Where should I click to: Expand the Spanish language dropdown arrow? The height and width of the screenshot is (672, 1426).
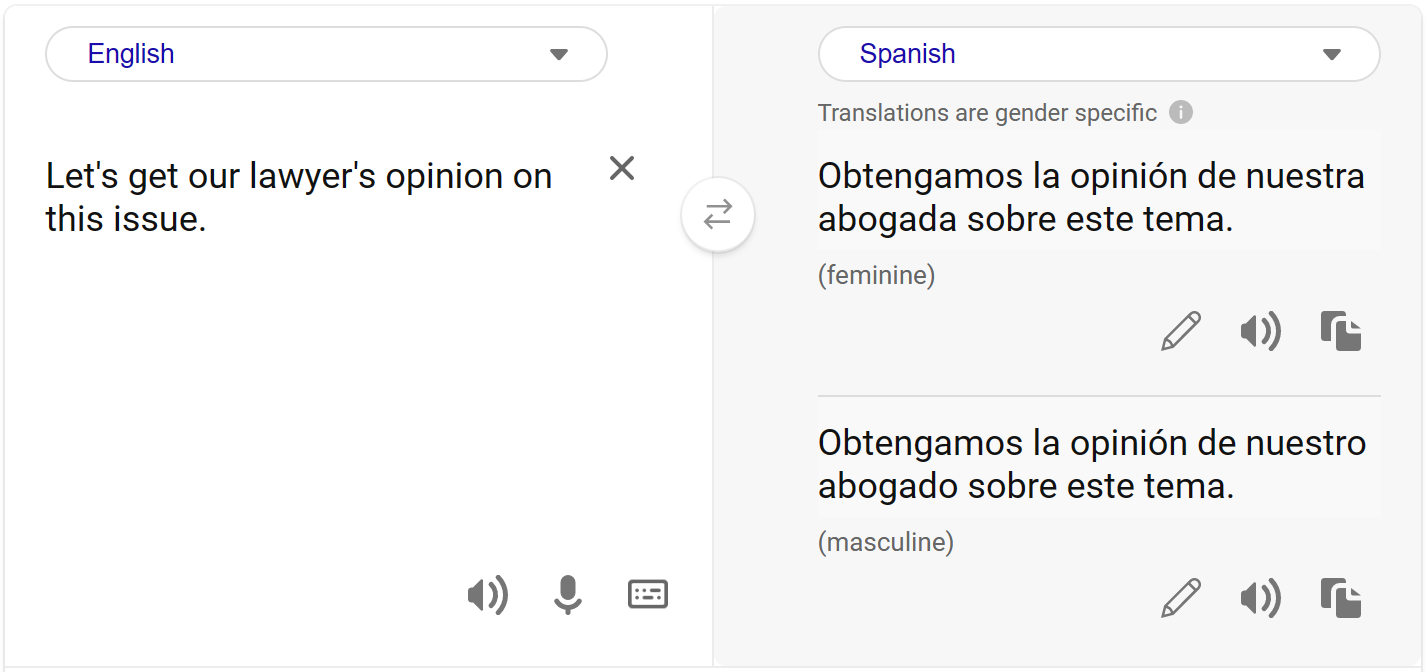[1331, 54]
